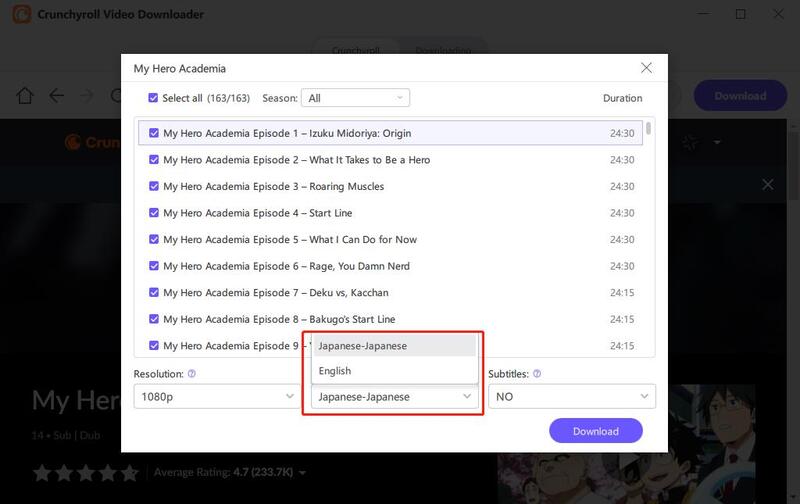Uncheck Episode 7 – Deku vs. Kacchan

(x=154, y=292)
